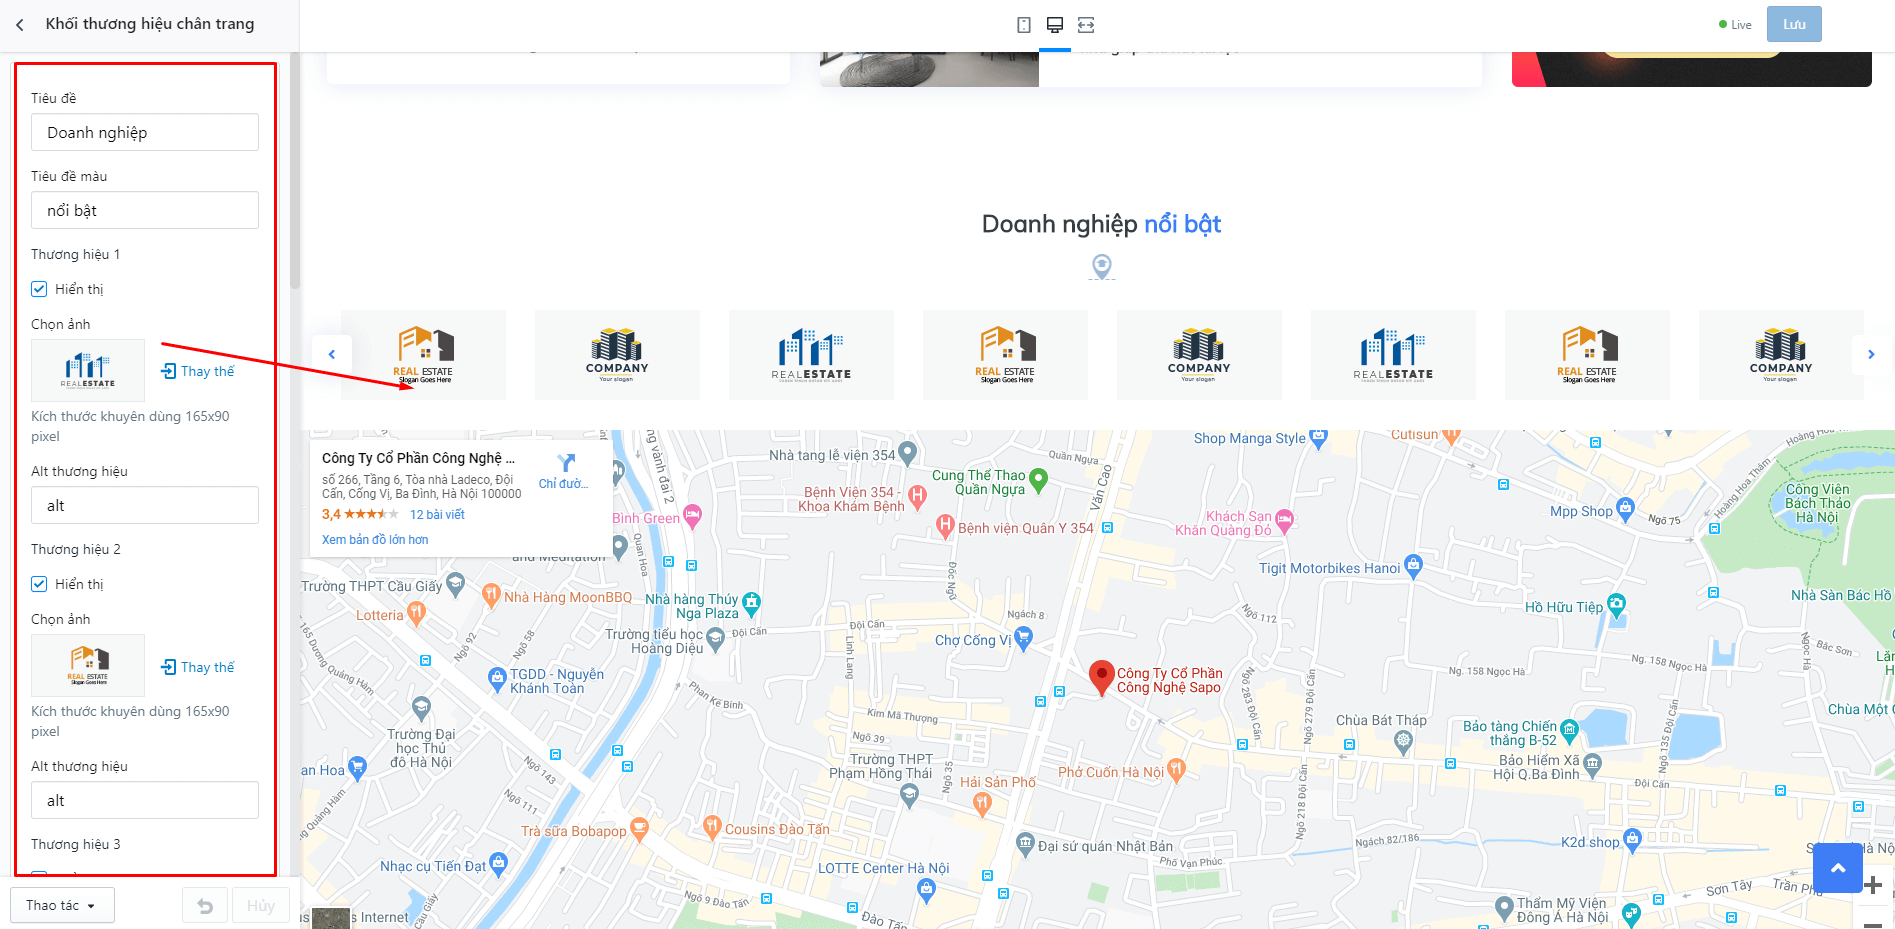Click Thay thế for Thương hiệu 1 image
Viewport: 1895px width, 929px height.
tap(198, 371)
